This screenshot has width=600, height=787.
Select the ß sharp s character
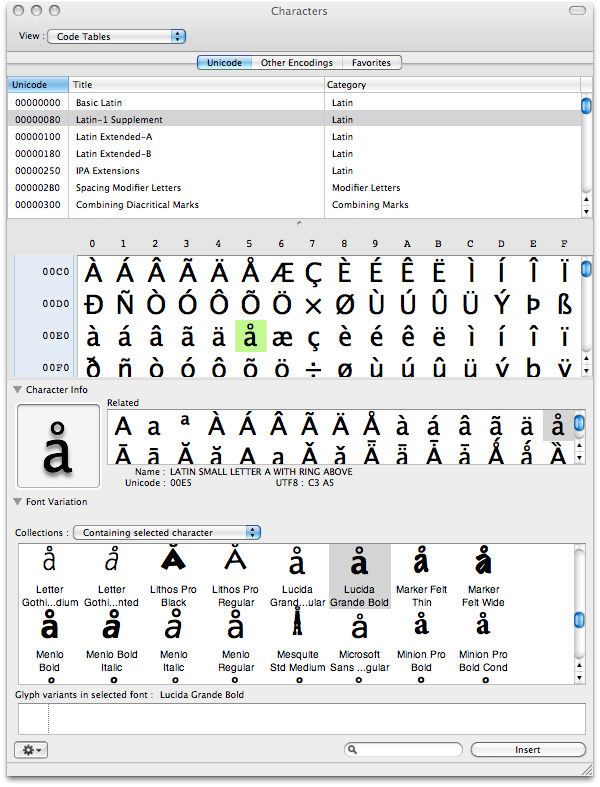click(x=564, y=304)
